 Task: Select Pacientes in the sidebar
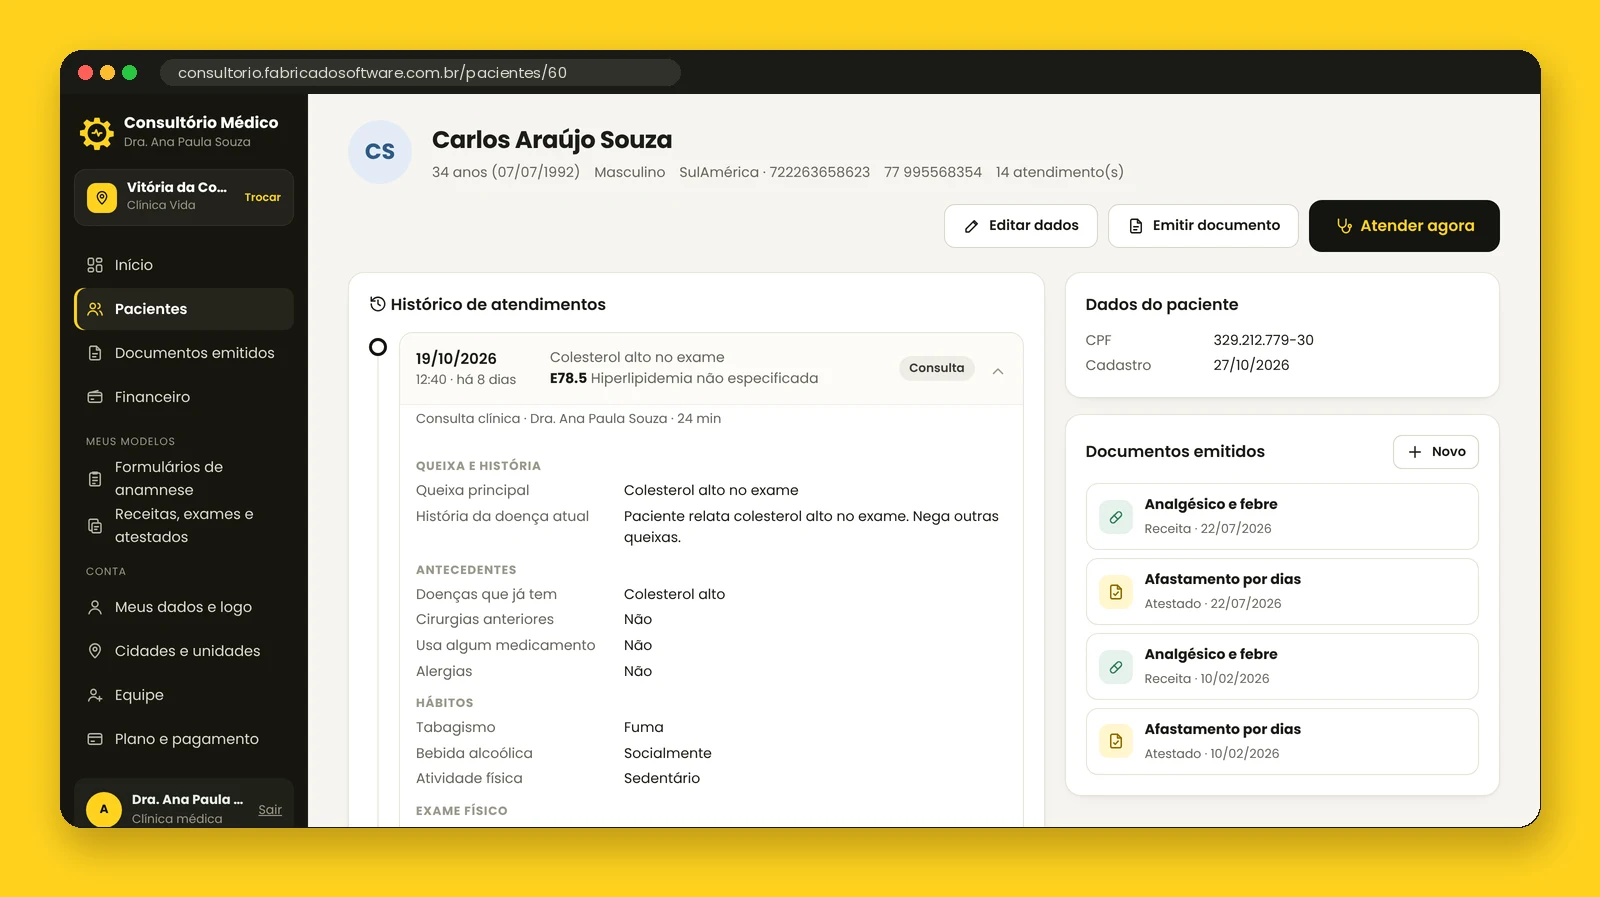tap(184, 309)
